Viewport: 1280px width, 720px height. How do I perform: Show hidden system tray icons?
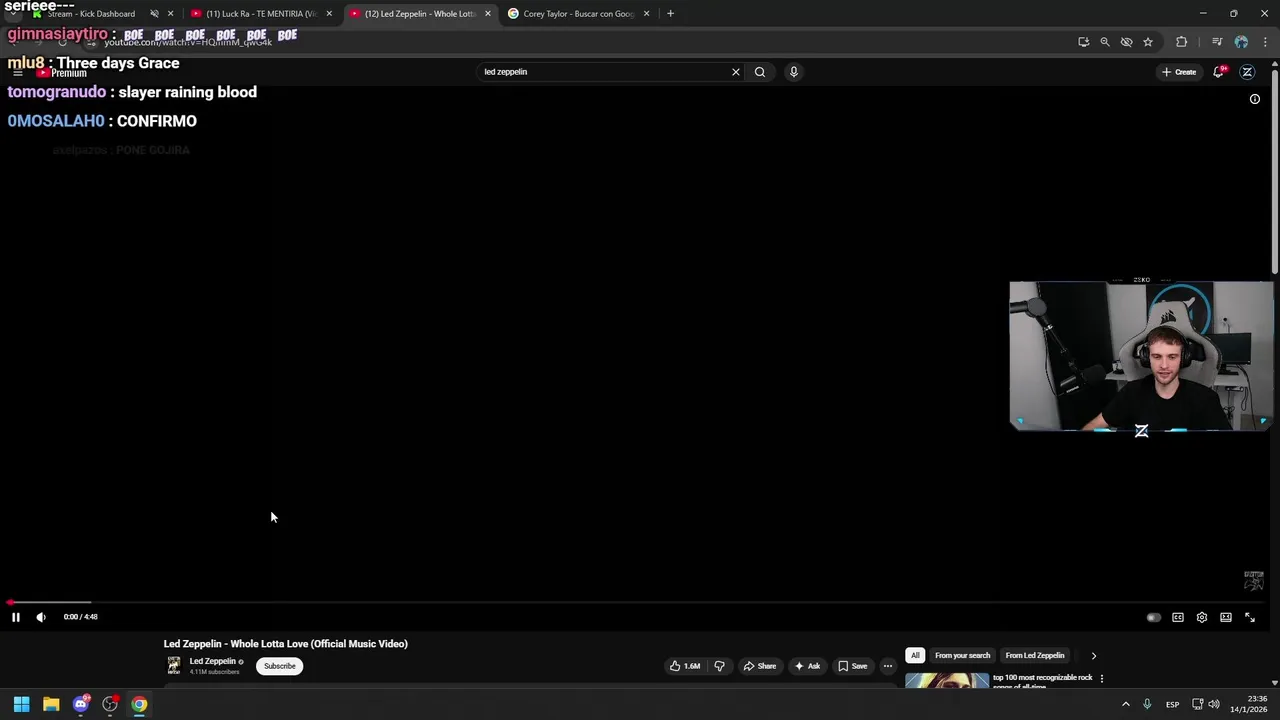pos(1126,704)
